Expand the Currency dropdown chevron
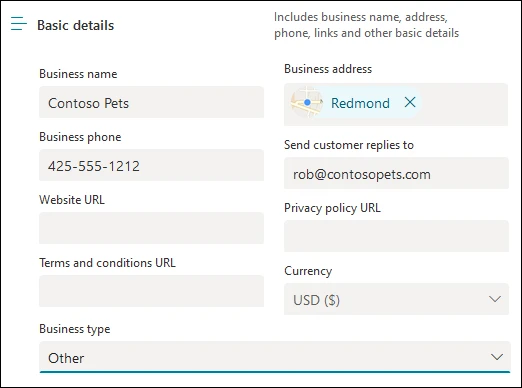Viewport: 522px width, 388px height. (x=495, y=299)
